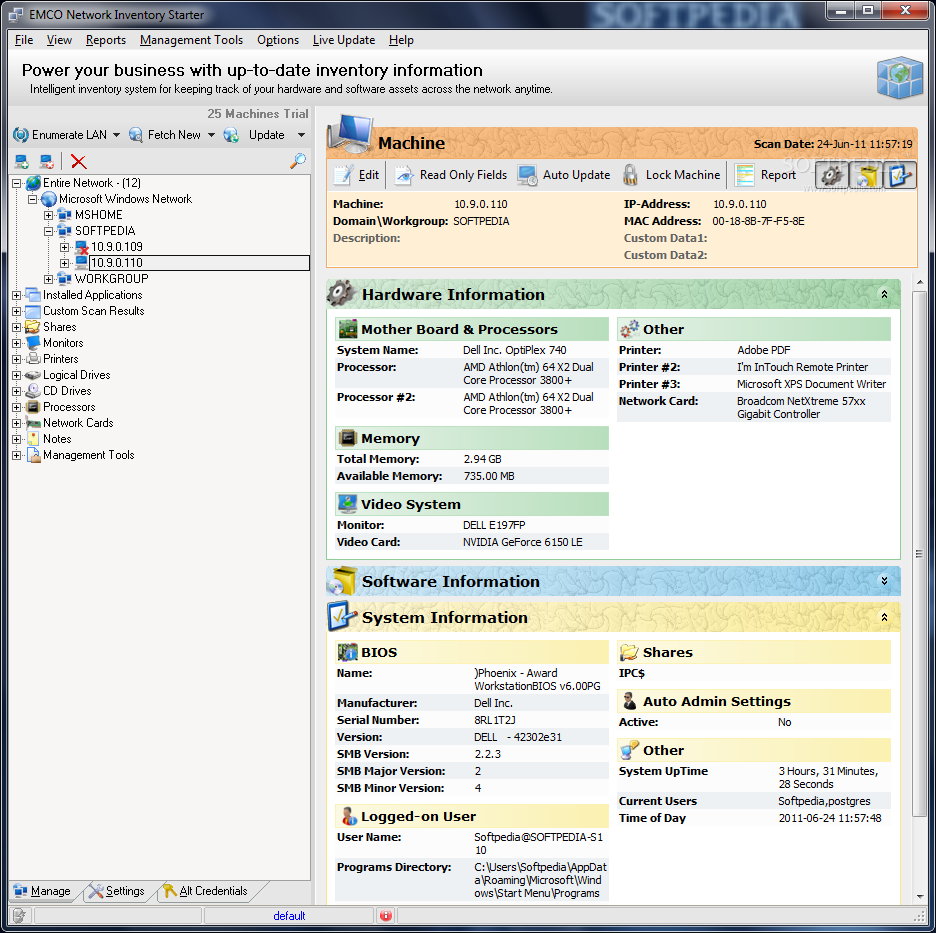Click the Printers icon in tree
This screenshot has width=936, height=933.
33,359
